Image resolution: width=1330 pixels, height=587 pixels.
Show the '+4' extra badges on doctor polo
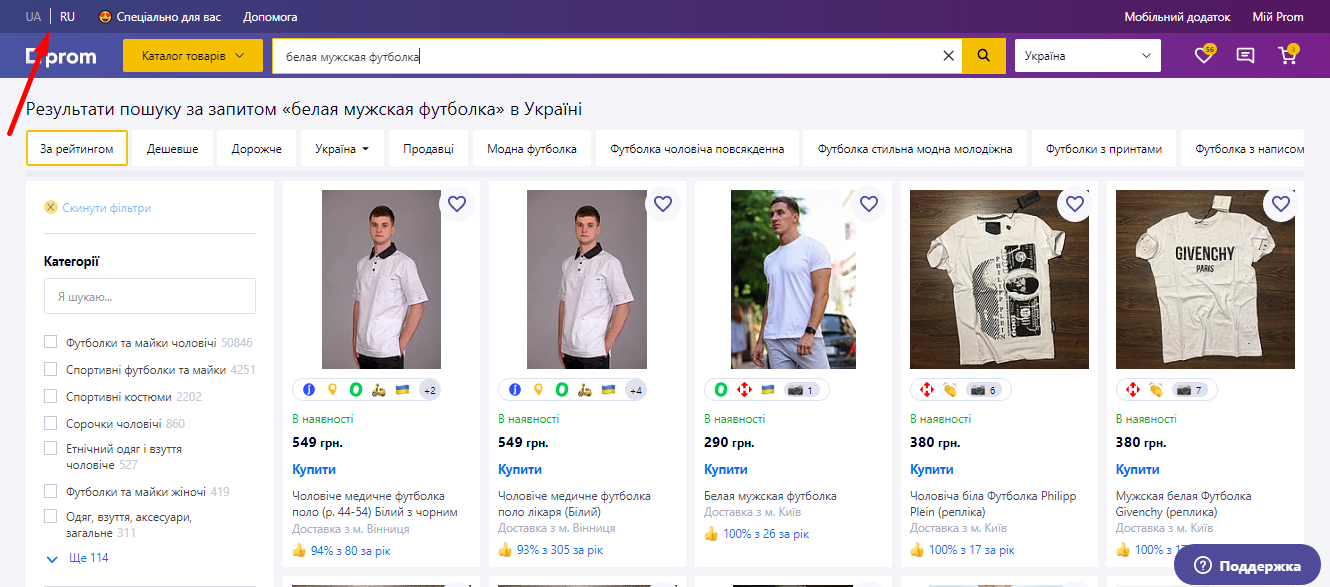click(636, 390)
